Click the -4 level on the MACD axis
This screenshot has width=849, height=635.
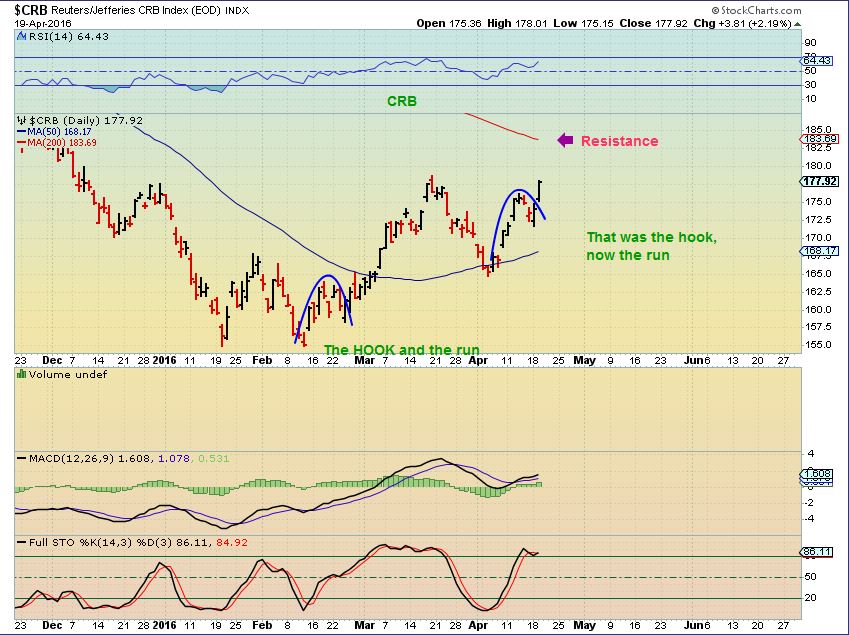click(x=810, y=519)
